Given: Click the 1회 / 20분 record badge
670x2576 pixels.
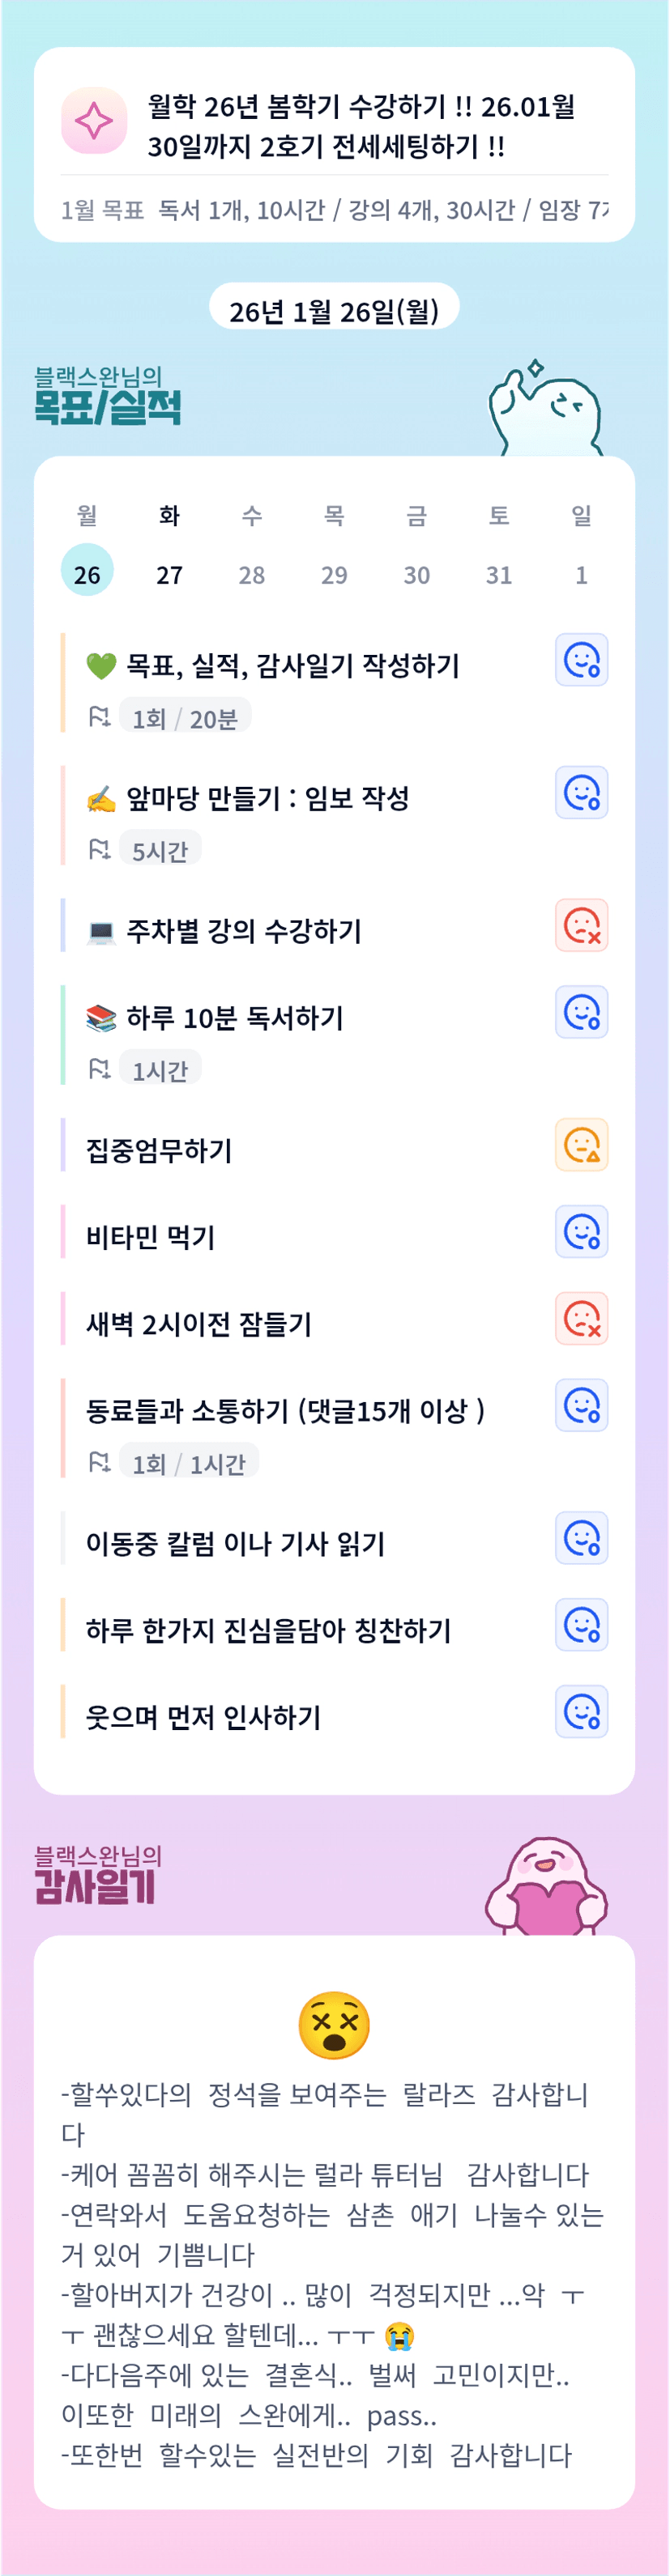Looking at the screenshot, I should point(185,717).
